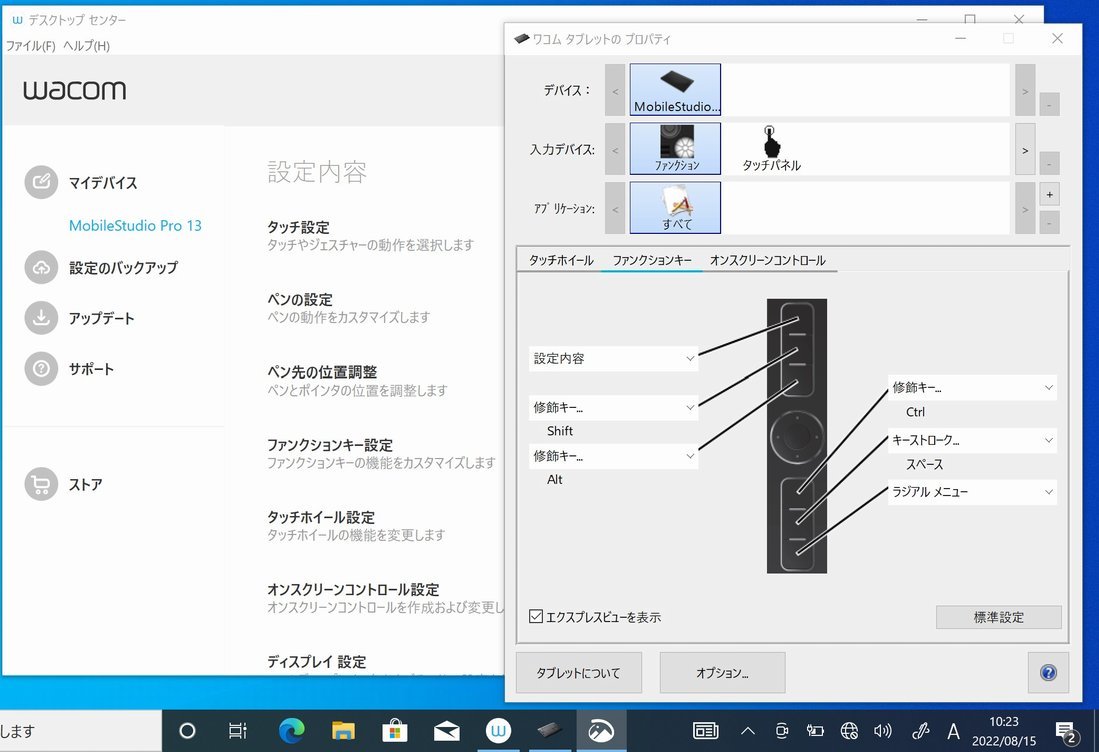Open File Explorer from the taskbar

pyautogui.click(x=343, y=731)
